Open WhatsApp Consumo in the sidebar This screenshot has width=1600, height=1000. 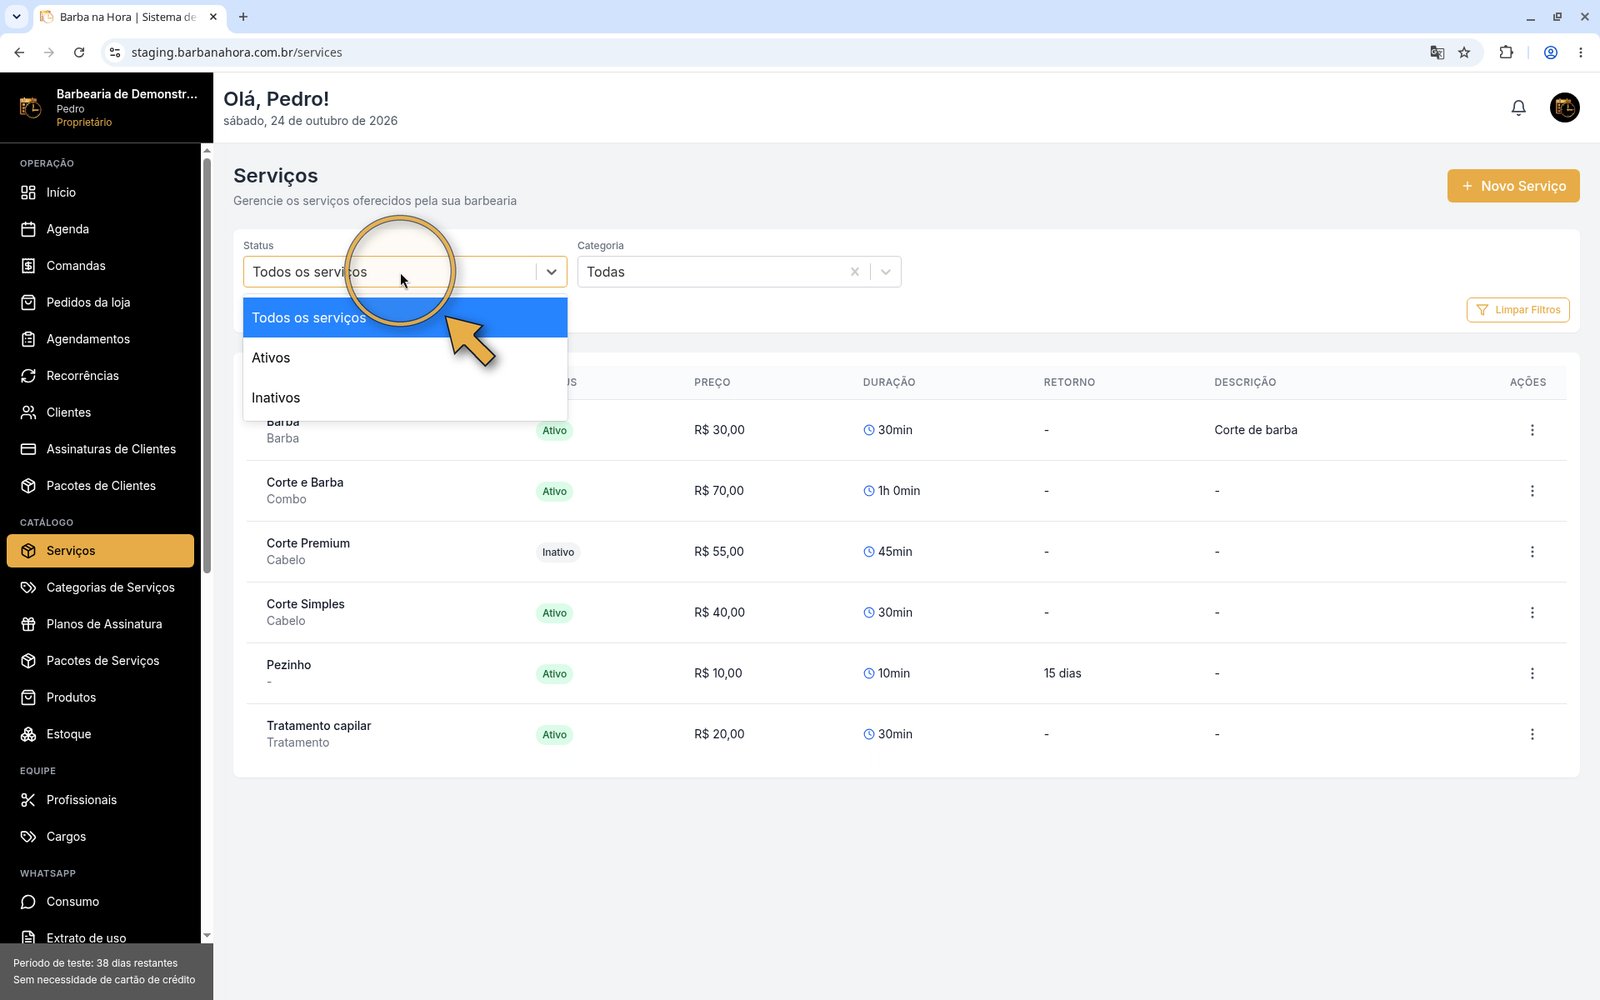pos(100,901)
